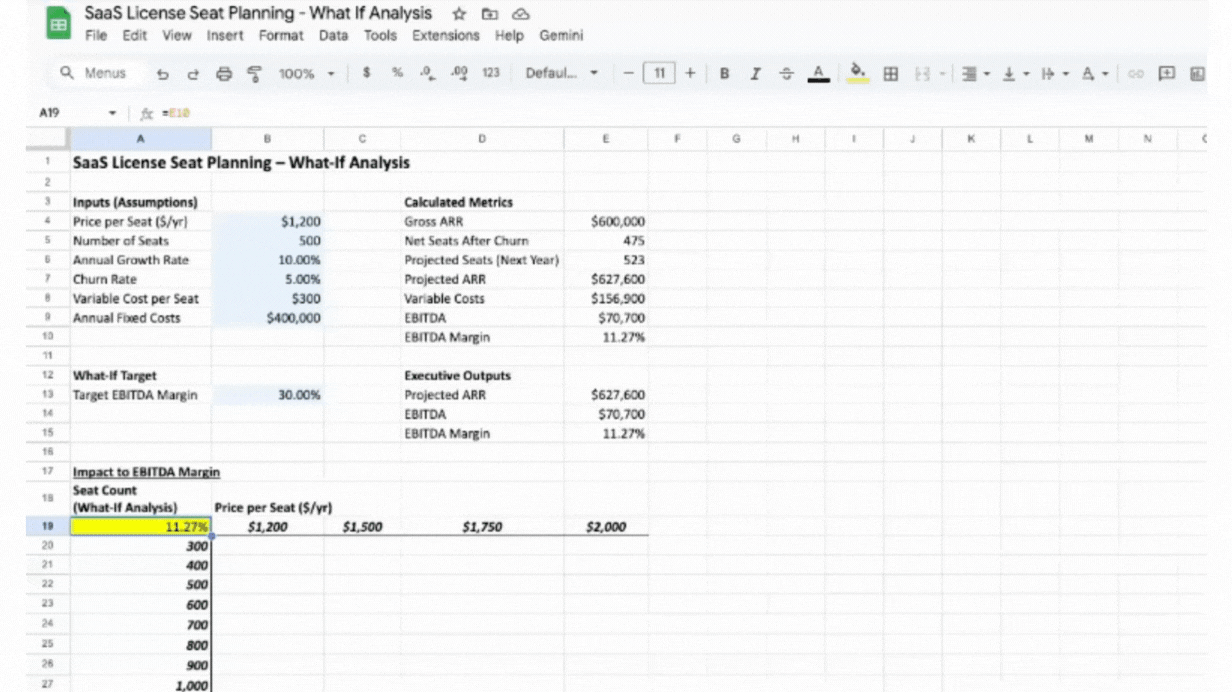Toggle bold formatting
Viewport: 1232px width, 692px height.
724,73
